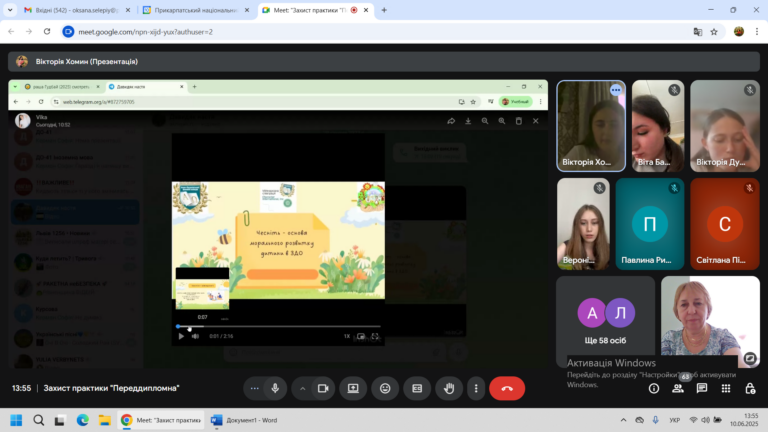Click the red leave call button
This screenshot has width=768, height=432.
507,388
